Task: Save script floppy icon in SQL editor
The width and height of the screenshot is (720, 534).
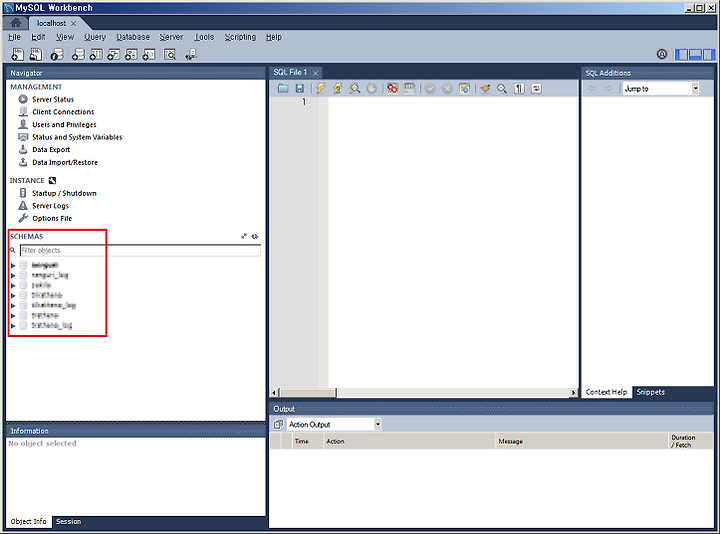Action: (300, 88)
